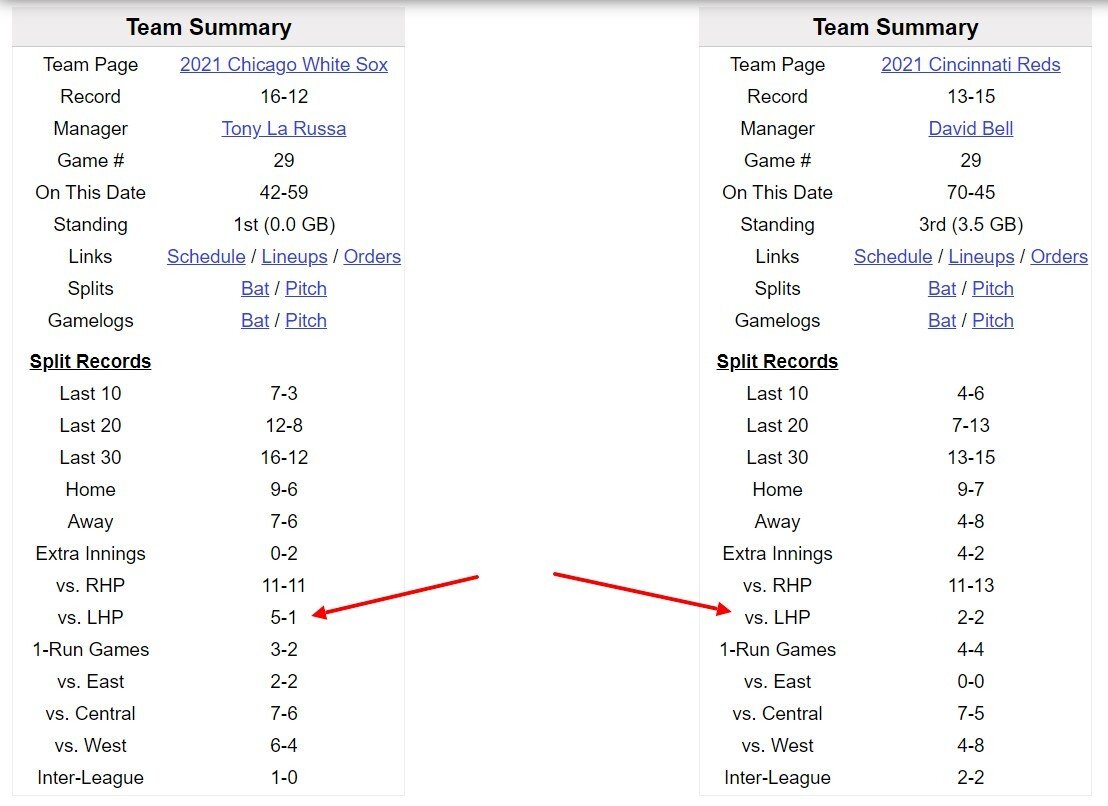Click Bat in the White Sox Gamelogs row
Image resolution: width=1108 pixels, height=806 pixels.
tap(255, 321)
